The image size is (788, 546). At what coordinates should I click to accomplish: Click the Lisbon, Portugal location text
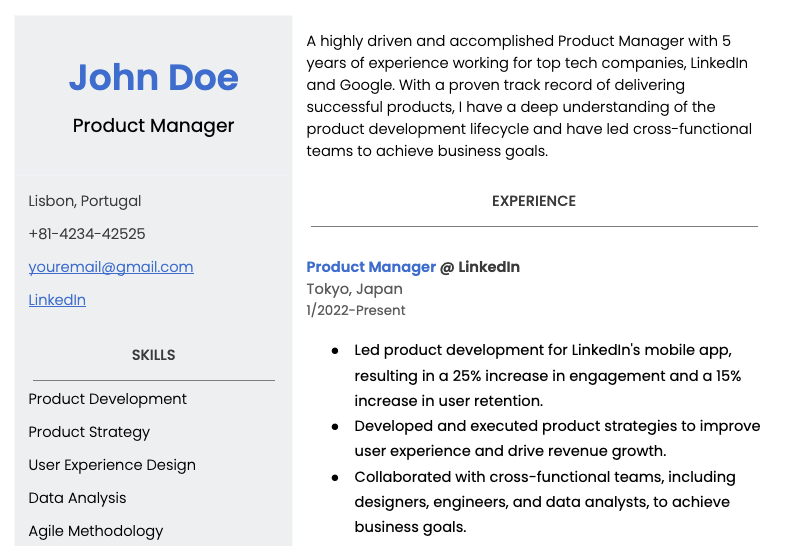(84, 201)
